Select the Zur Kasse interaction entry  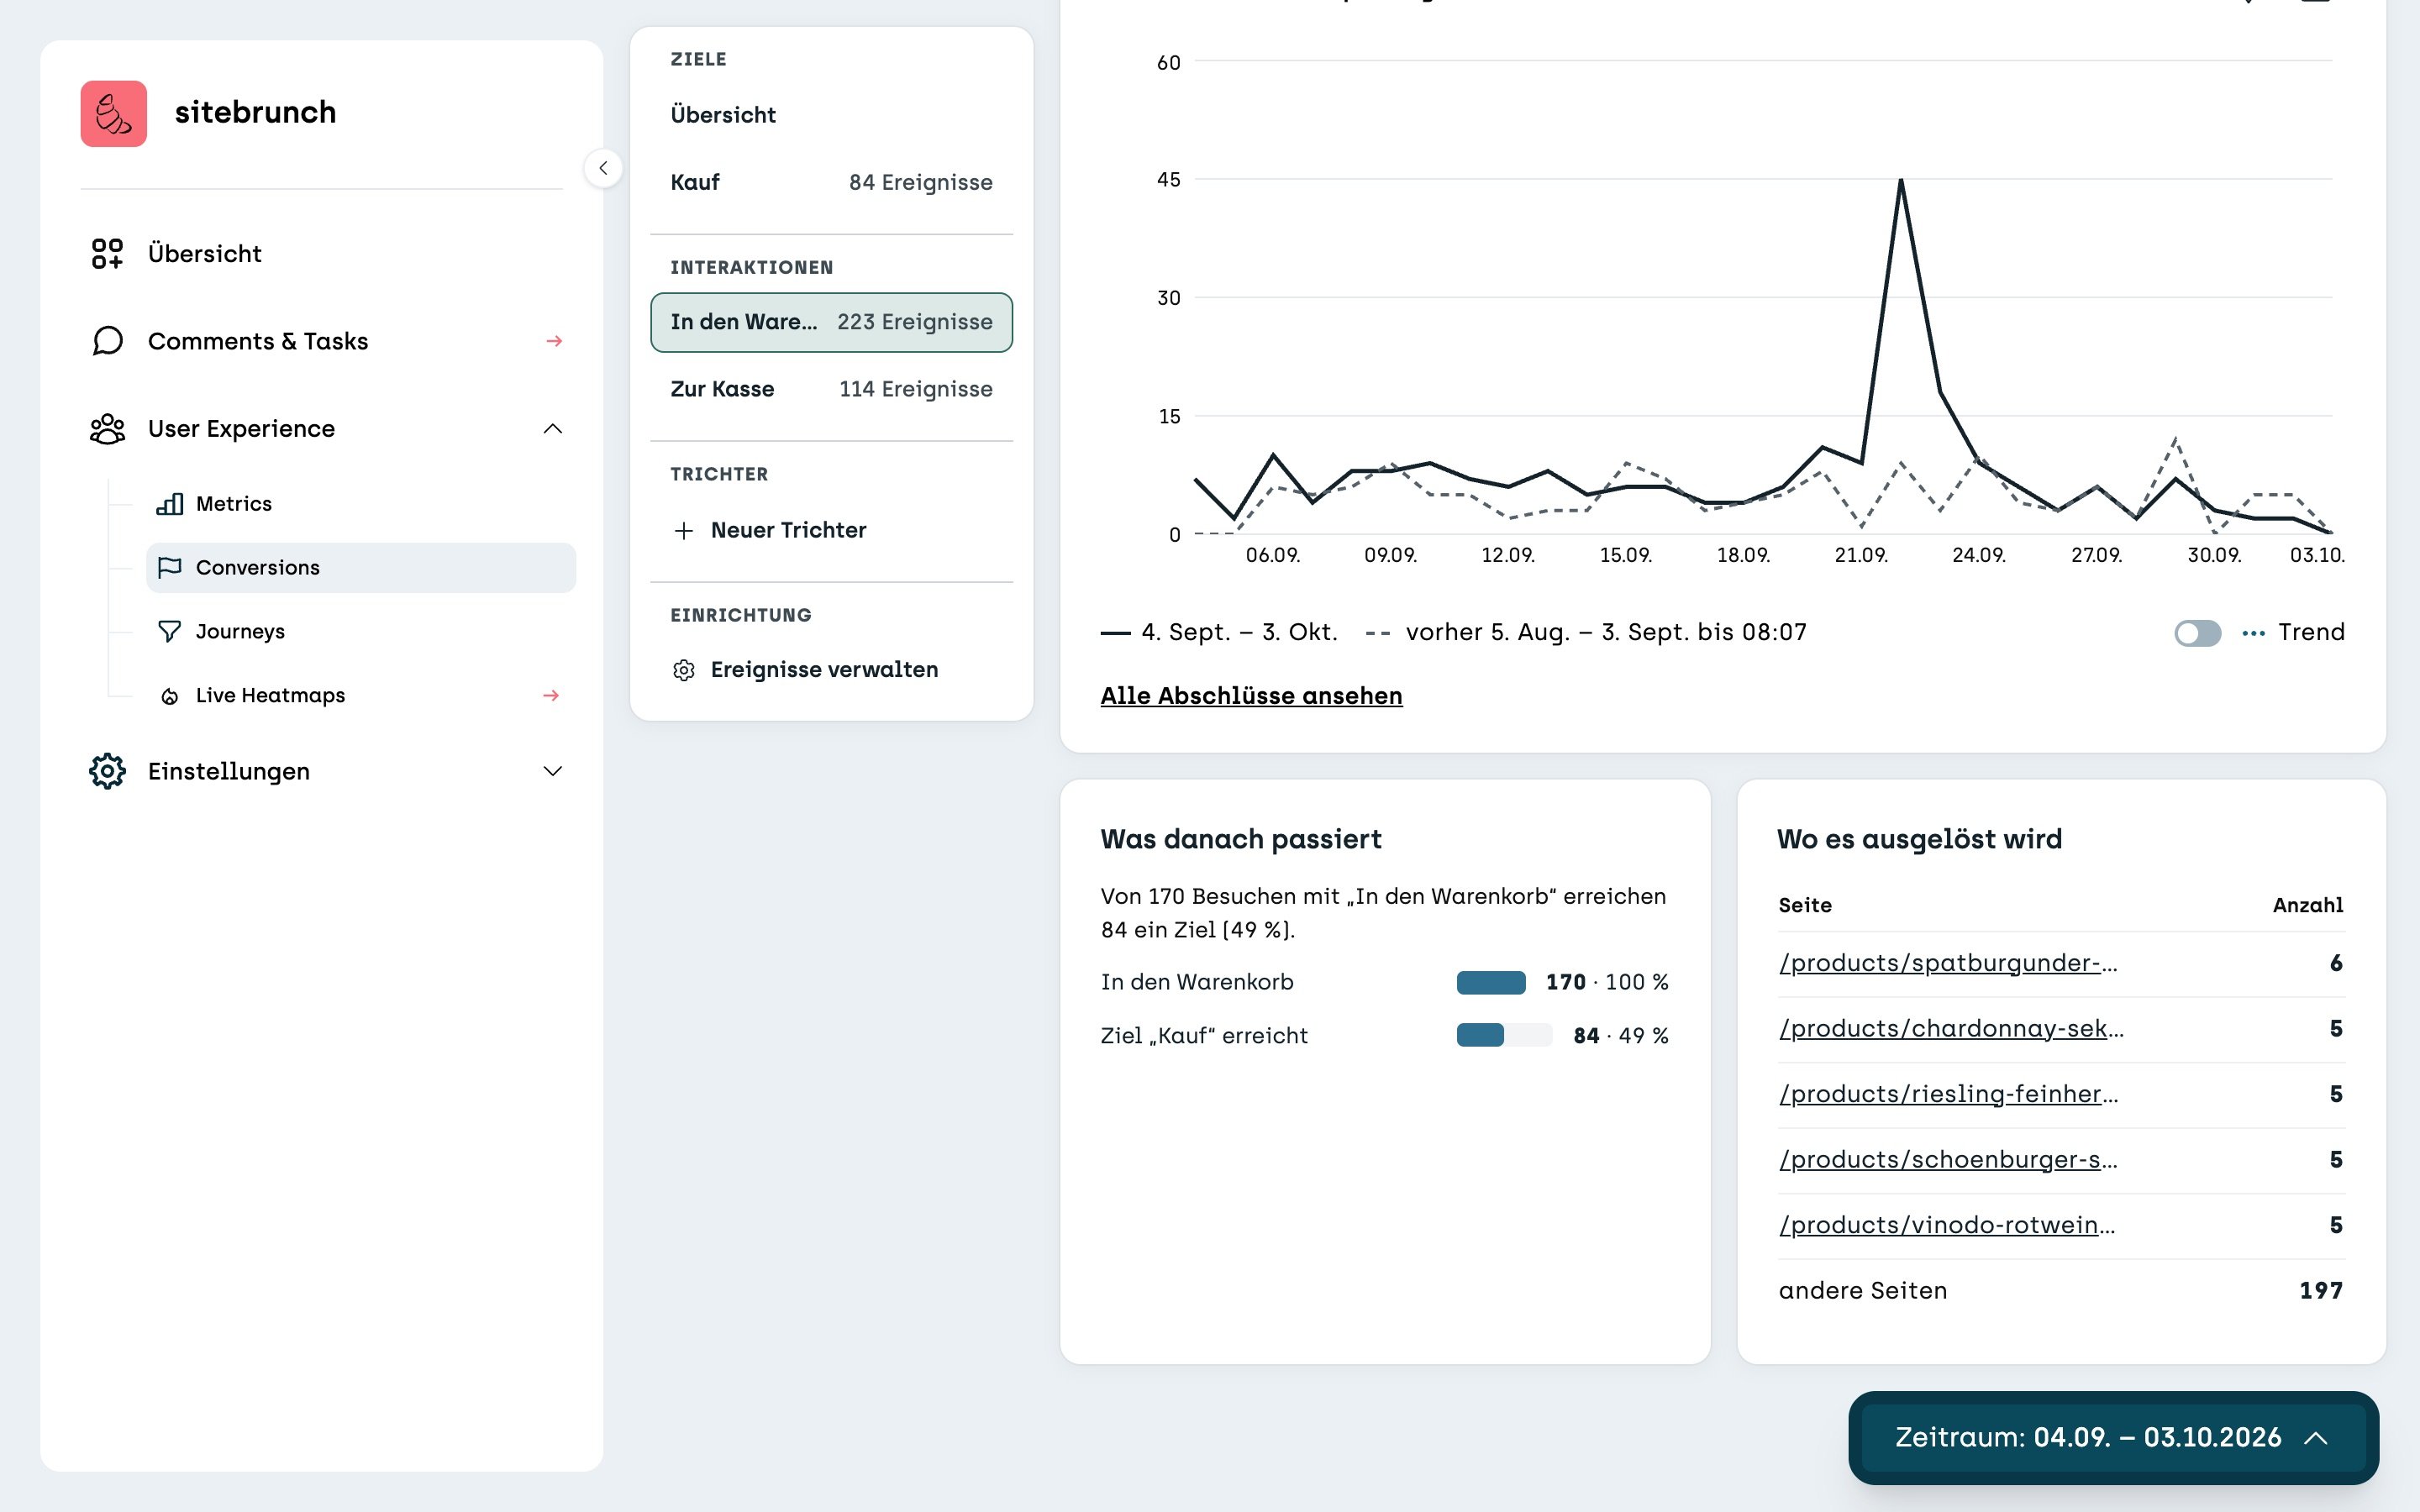tap(831, 389)
